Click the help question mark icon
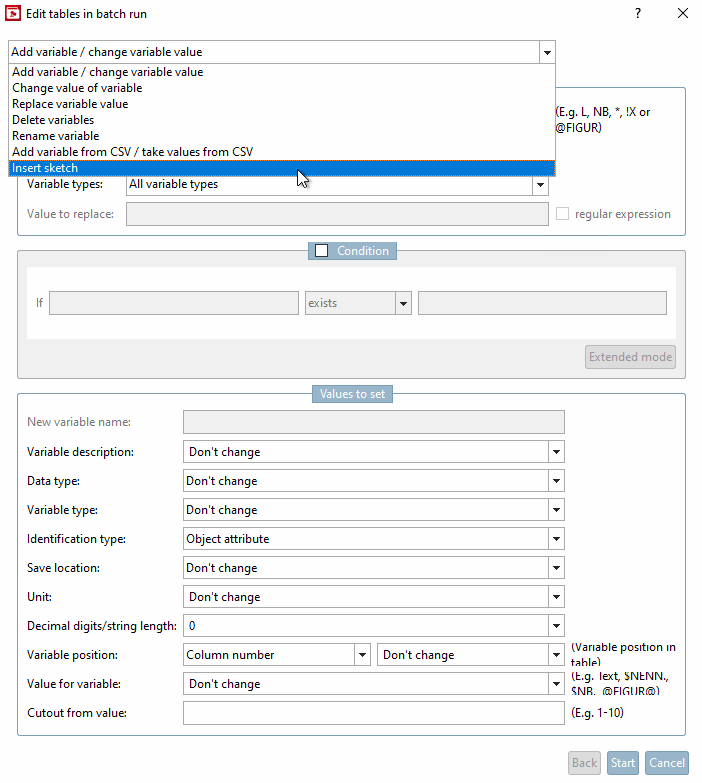Viewport: 702px width, 783px height. [638, 13]
